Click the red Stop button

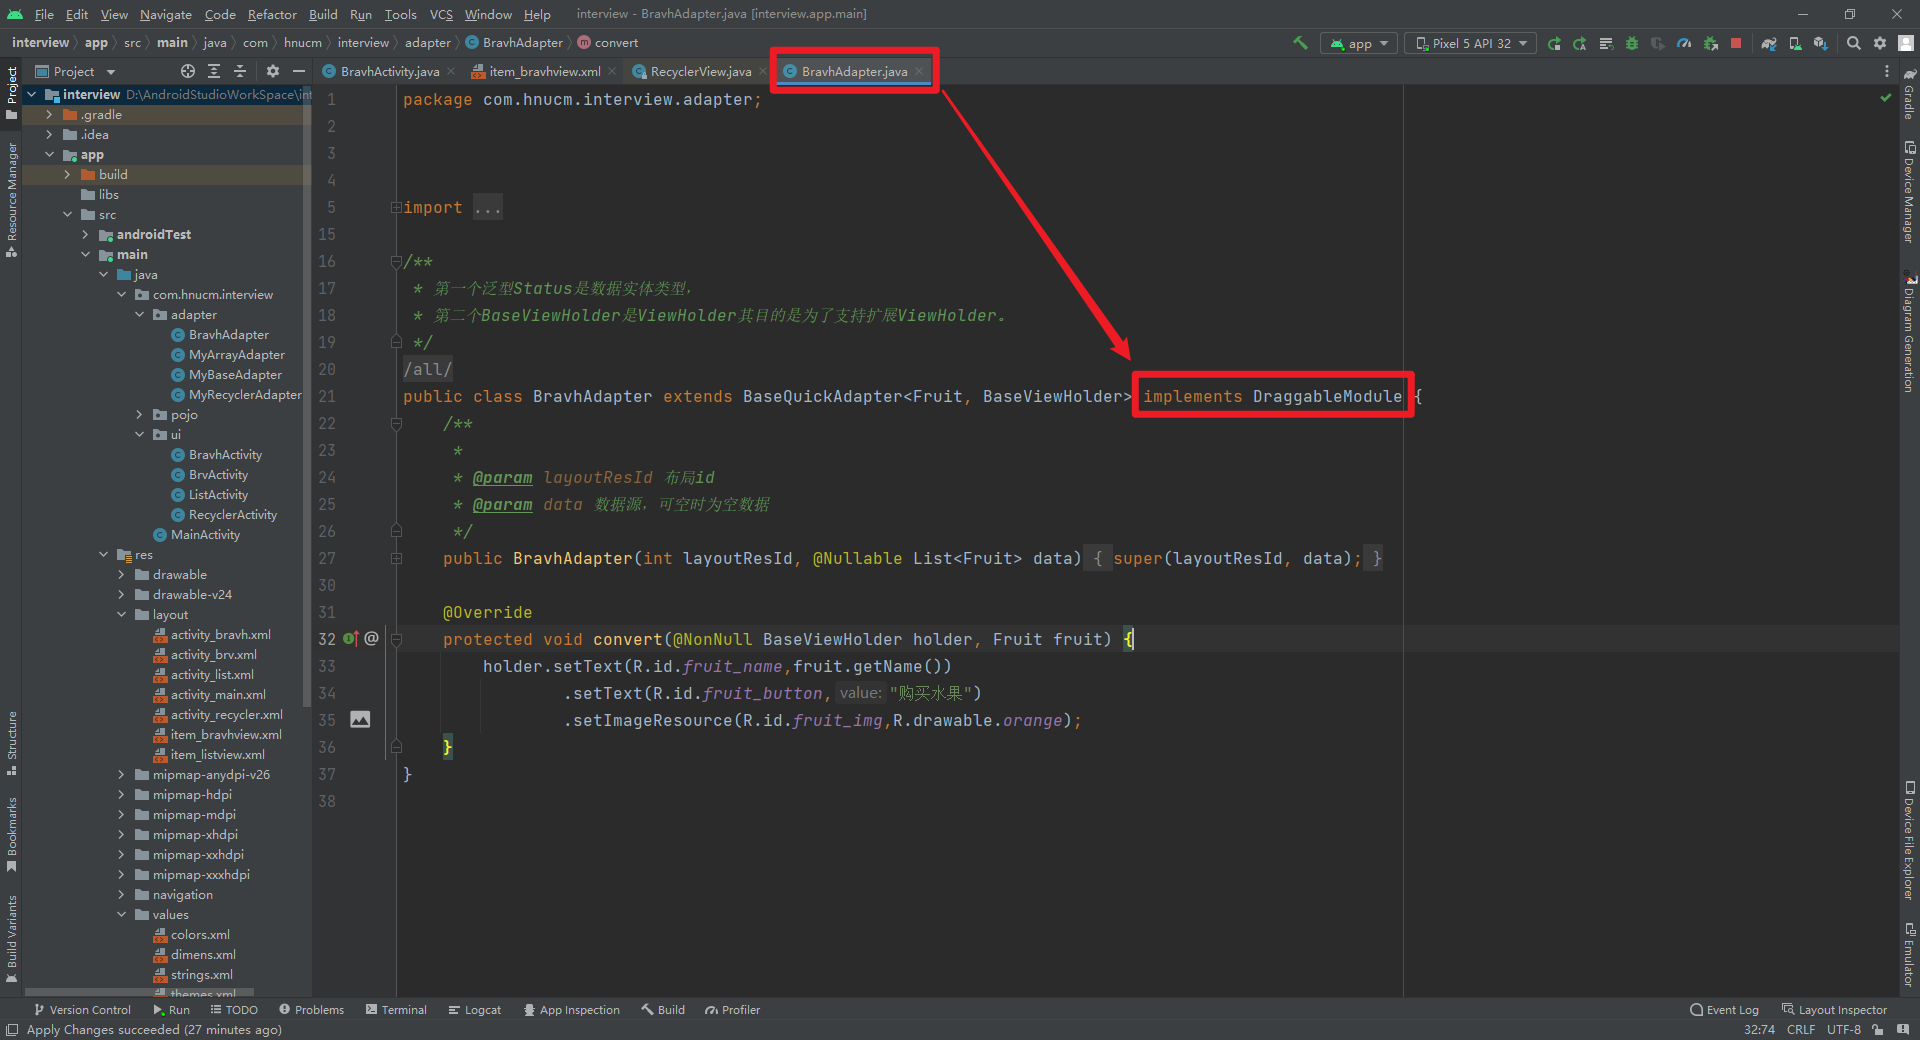click(1736, 43)
